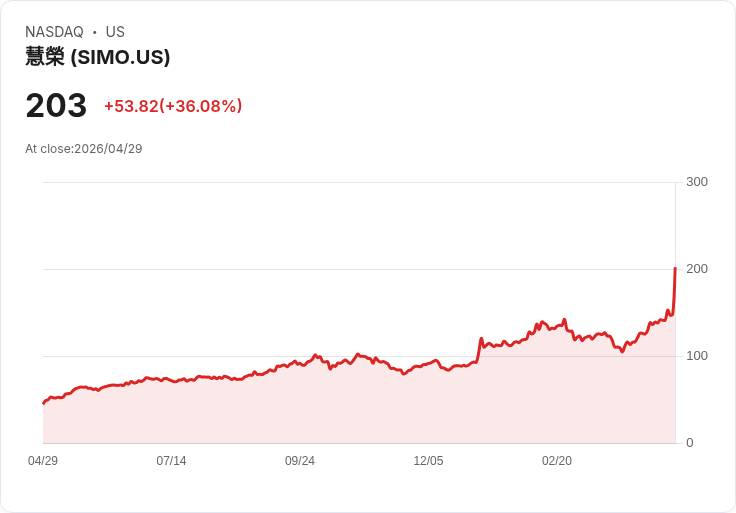Image resolution: width=736 pixels, height=513 pixels.
Task: Click the 200 price axis label
Action: [x=697, y=269]
